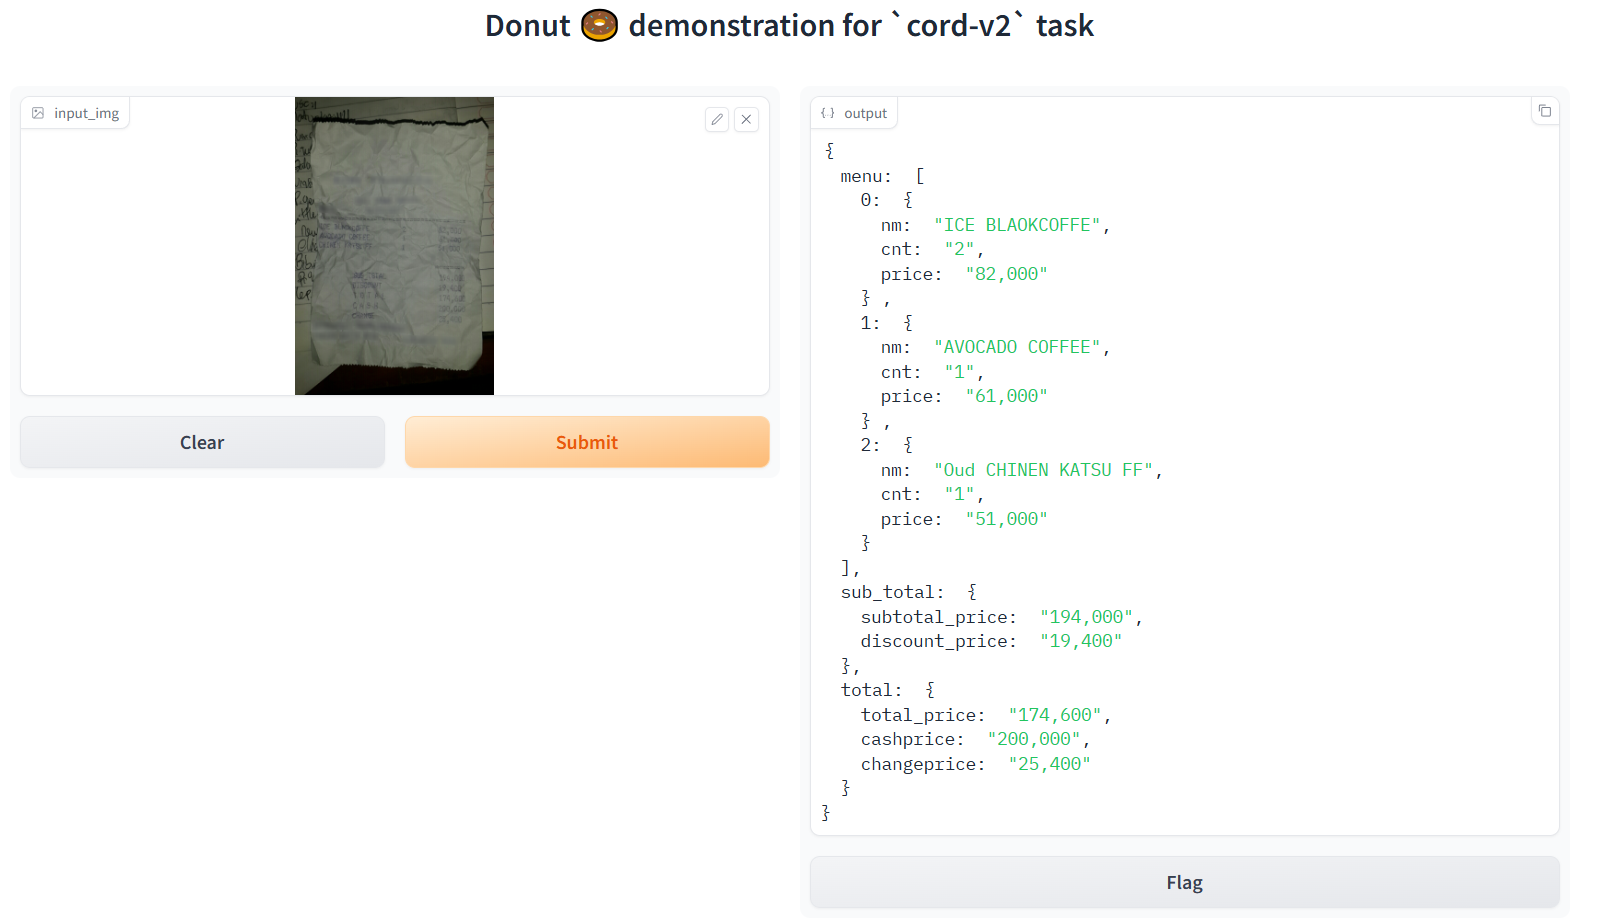The width and height of the screenshot is (1600, 922).
Task: Click the "AVOCADO COFFEE" name value
Action: (x=1017, y=347)
